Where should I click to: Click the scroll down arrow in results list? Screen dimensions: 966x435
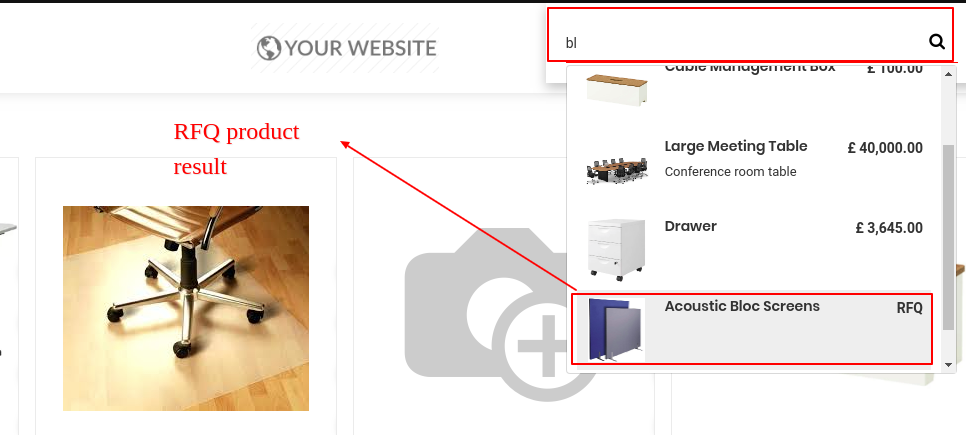pos(948,365)
